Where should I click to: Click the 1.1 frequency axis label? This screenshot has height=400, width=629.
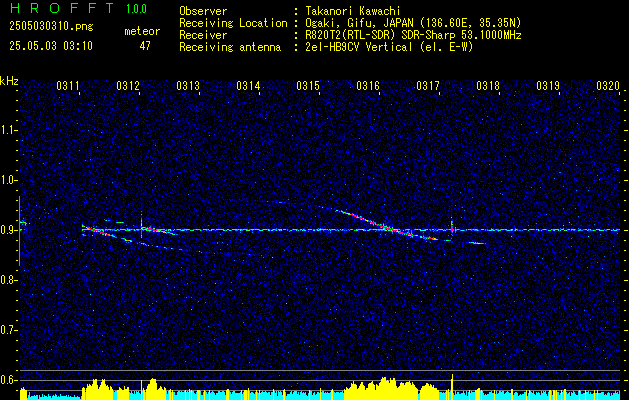8,130
